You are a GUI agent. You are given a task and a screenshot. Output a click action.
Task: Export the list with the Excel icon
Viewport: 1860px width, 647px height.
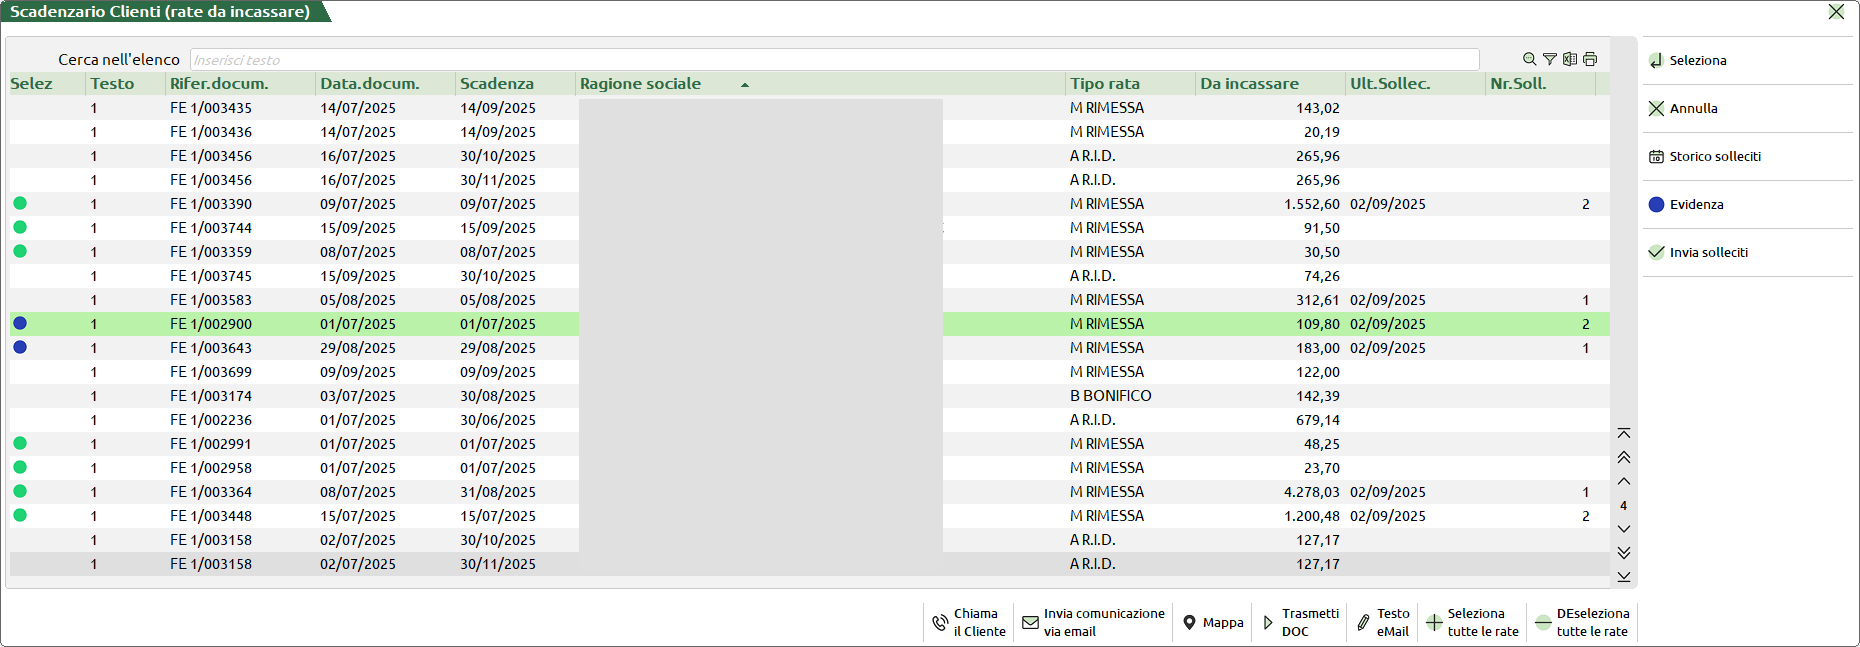click(1570, 59)
